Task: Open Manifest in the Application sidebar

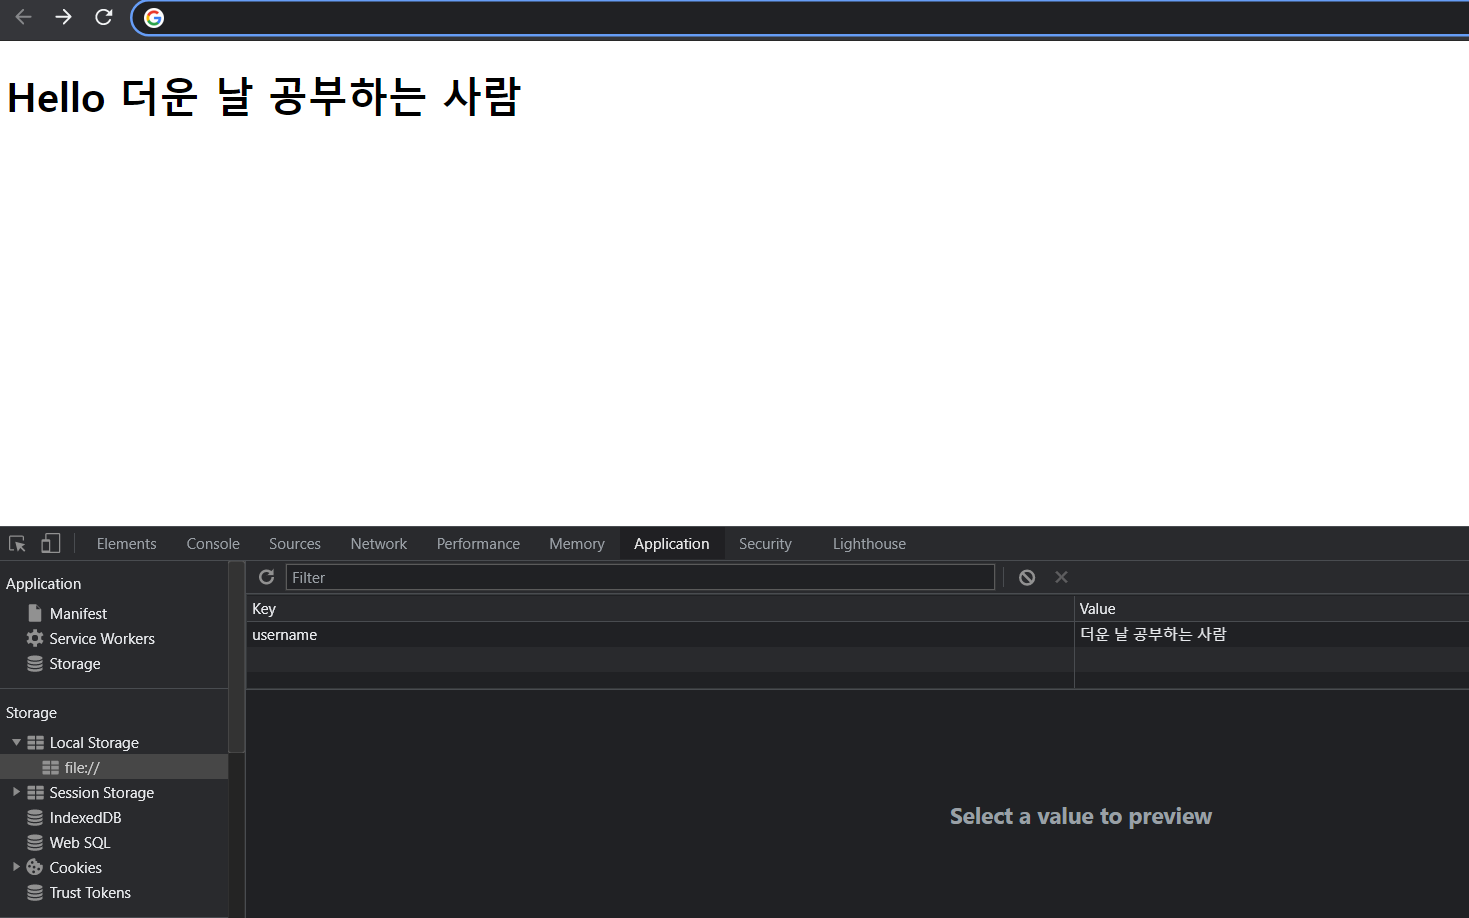Action: pos(78,614)
